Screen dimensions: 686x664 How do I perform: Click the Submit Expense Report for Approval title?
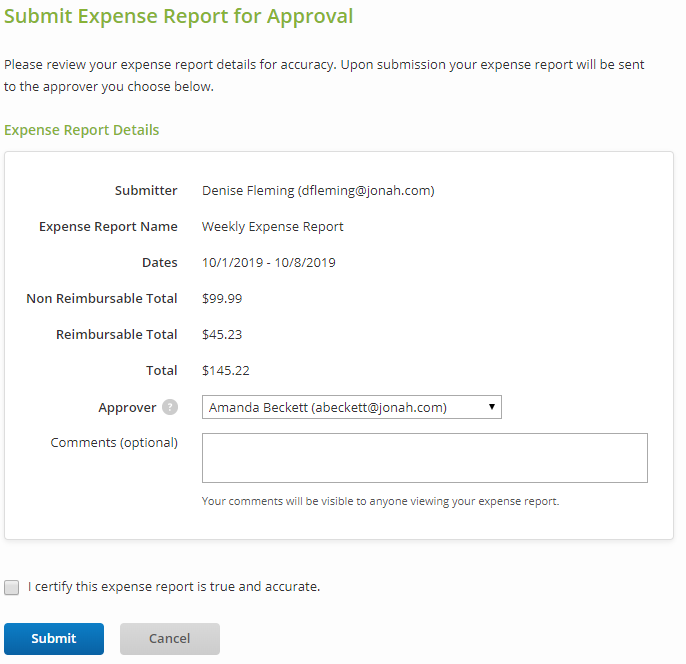tap(178, 17)
